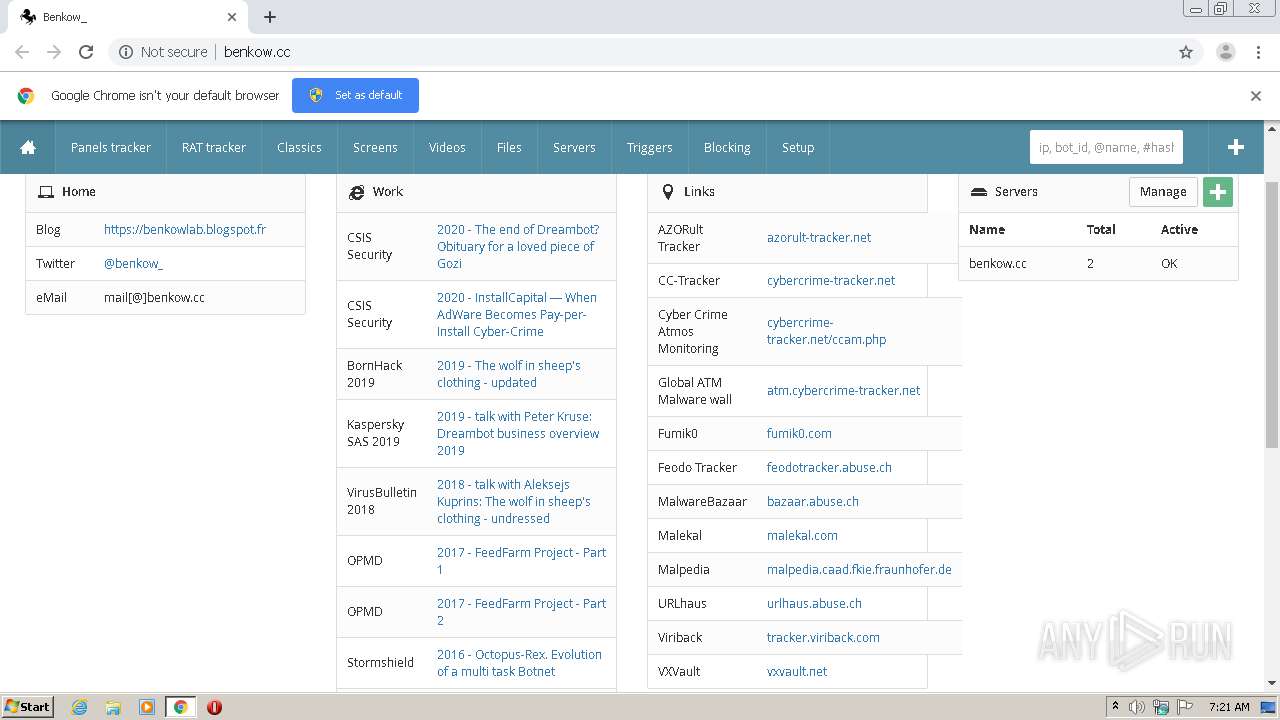Visit vxvault.net link
This screenshot has width=1280, height=720.
coord(797,671)
